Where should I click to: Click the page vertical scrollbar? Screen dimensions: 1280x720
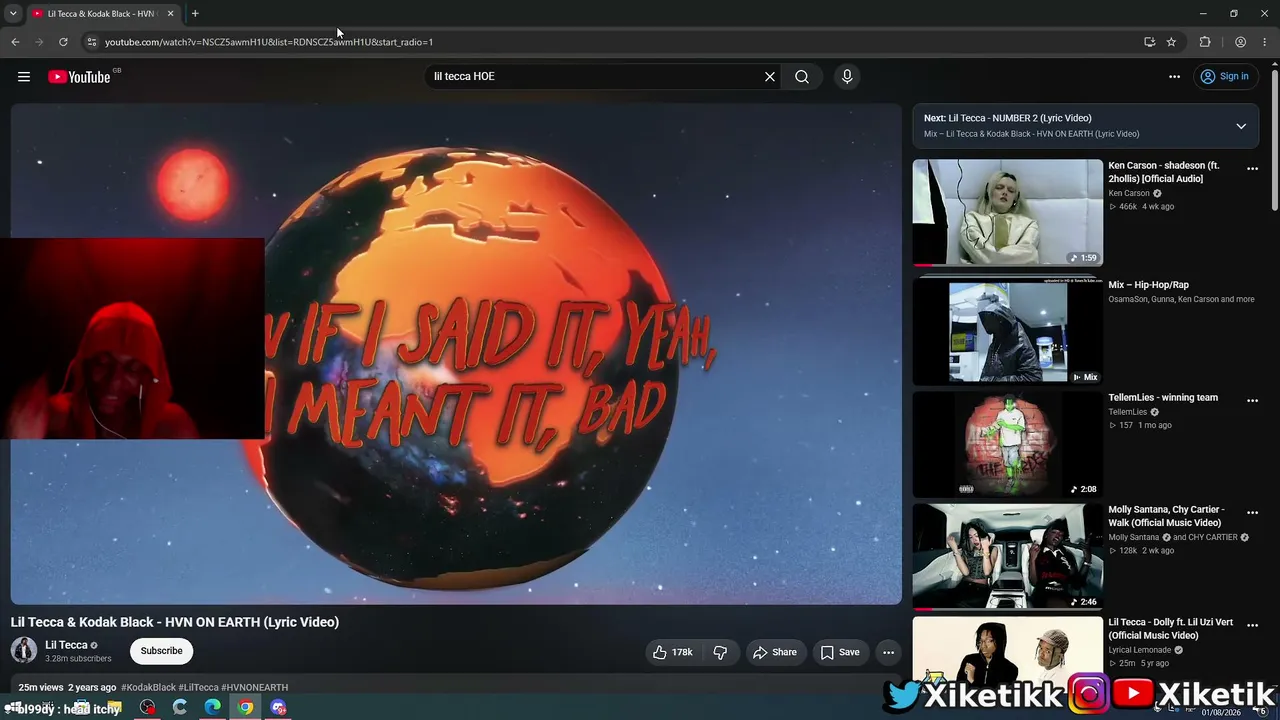click(1274, 140)
